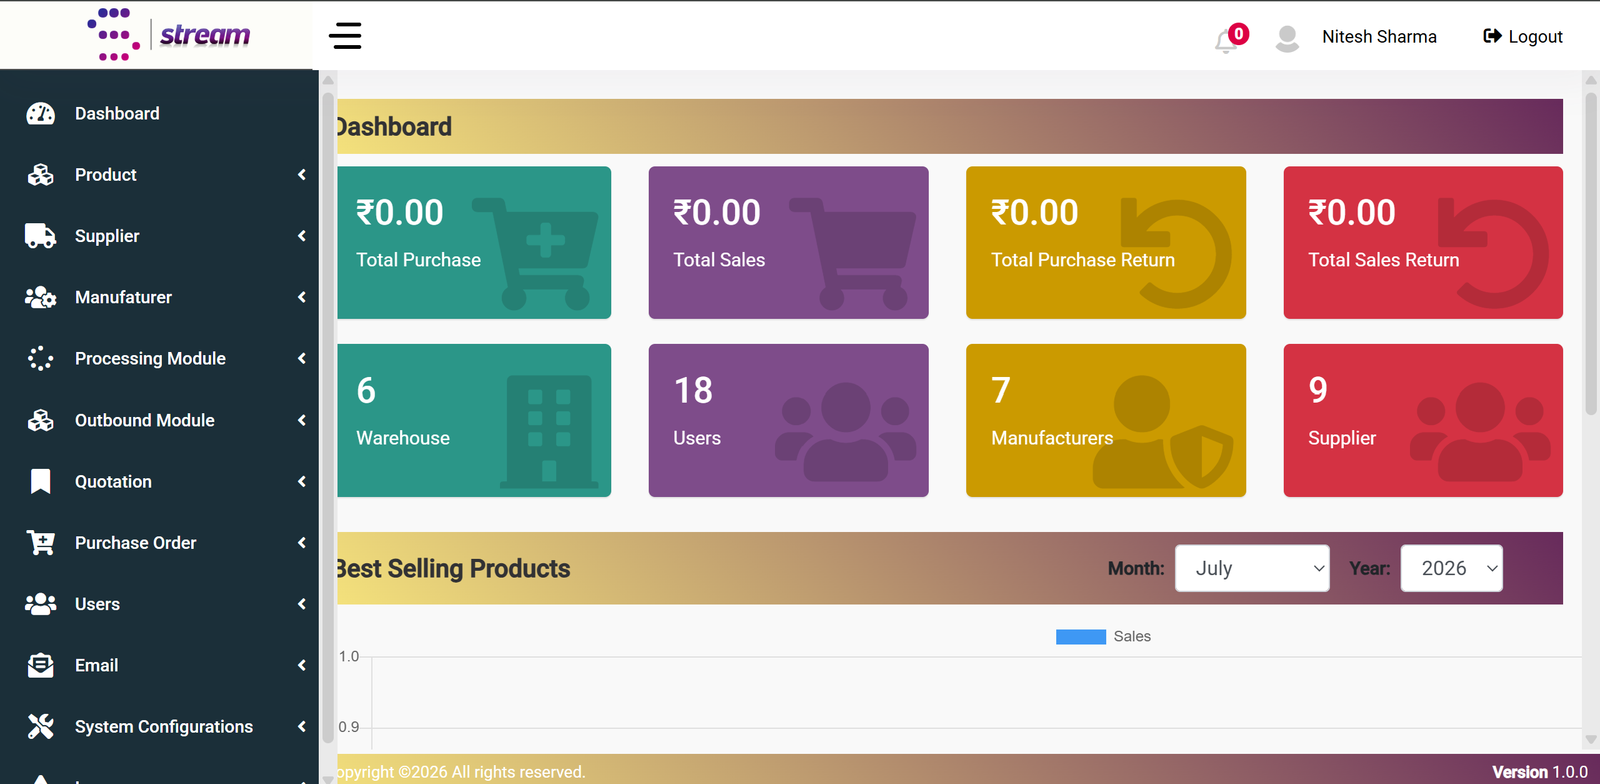Screen dimensions: 1600x784
Task: Click the Email envelope icon
Action: coord(41,665)
